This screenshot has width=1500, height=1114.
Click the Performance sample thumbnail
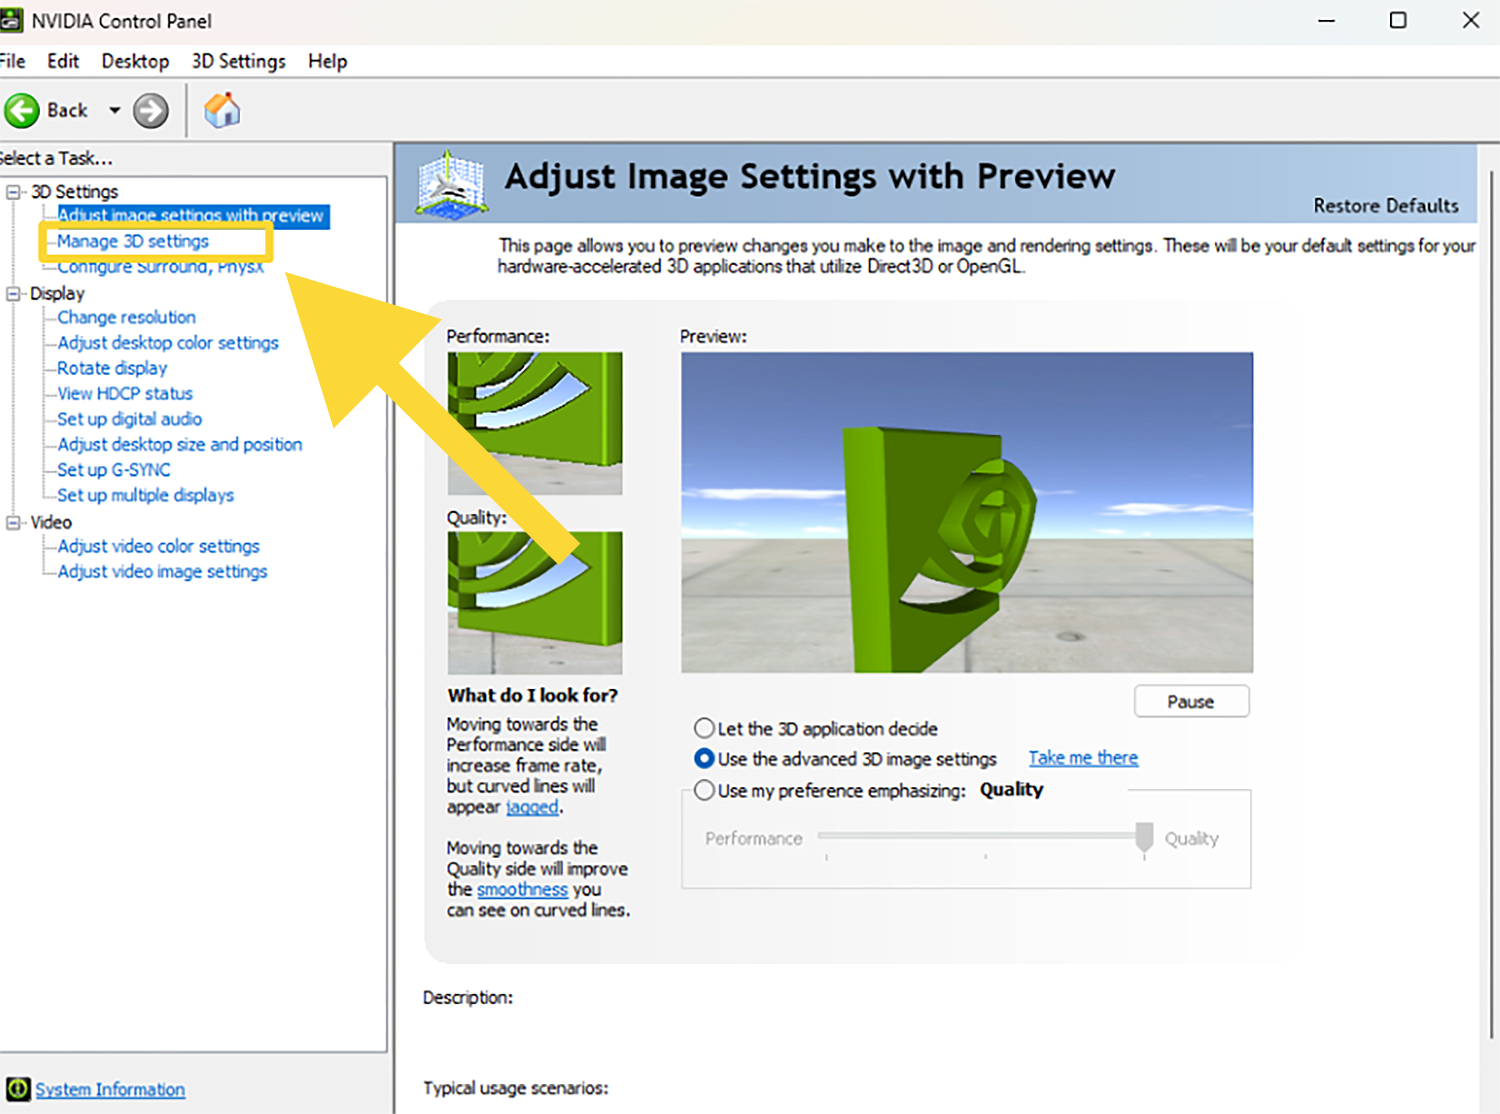[534, 423]
